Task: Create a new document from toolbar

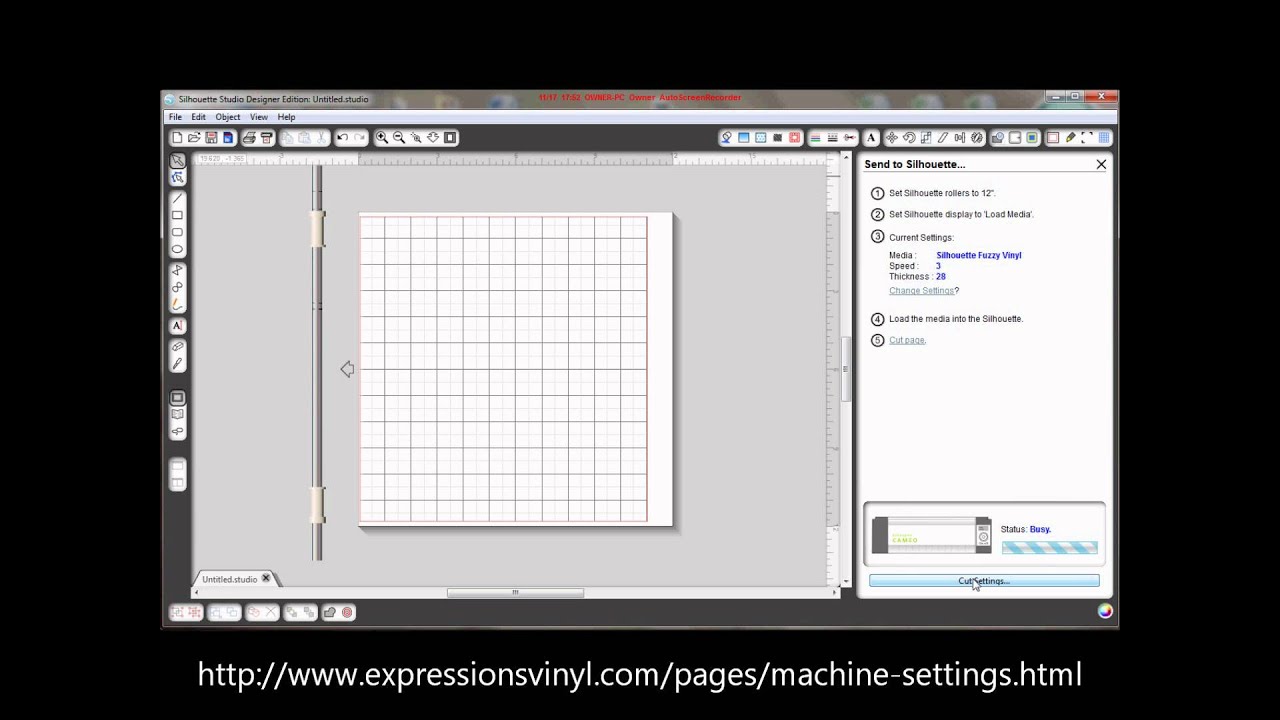Action: [177, 138]
